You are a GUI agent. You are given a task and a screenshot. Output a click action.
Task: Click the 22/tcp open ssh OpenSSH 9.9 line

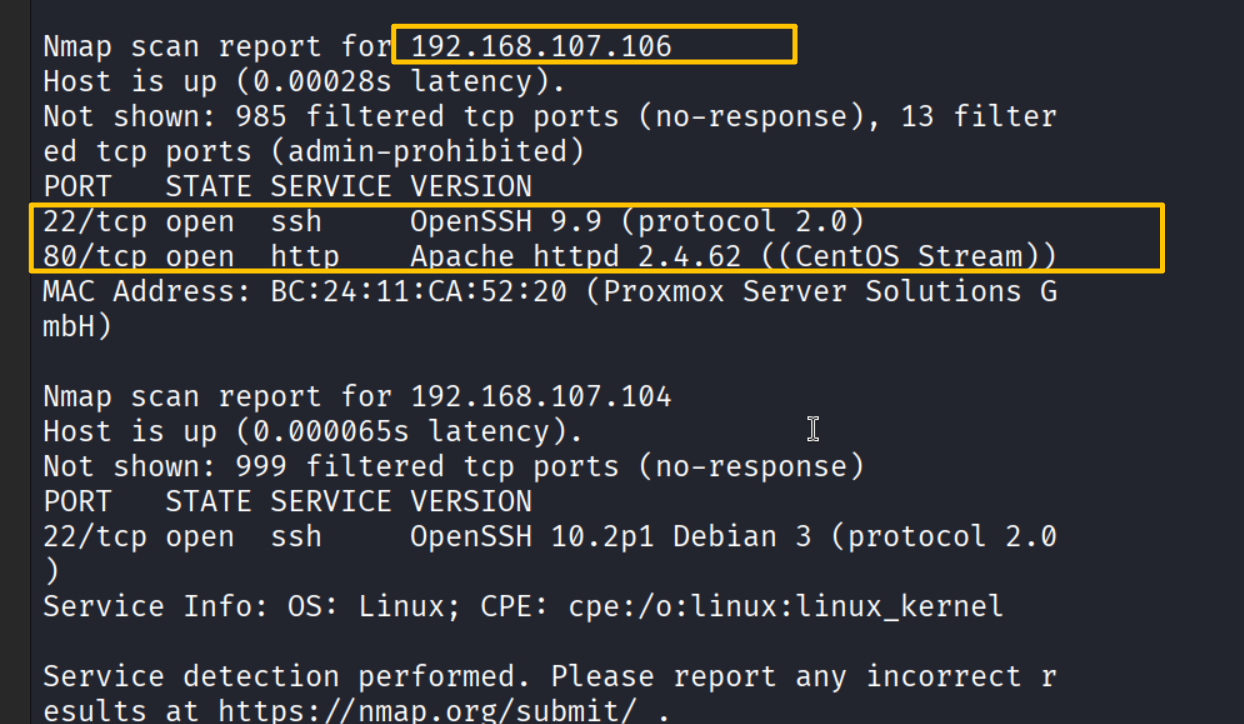point(453,221)
